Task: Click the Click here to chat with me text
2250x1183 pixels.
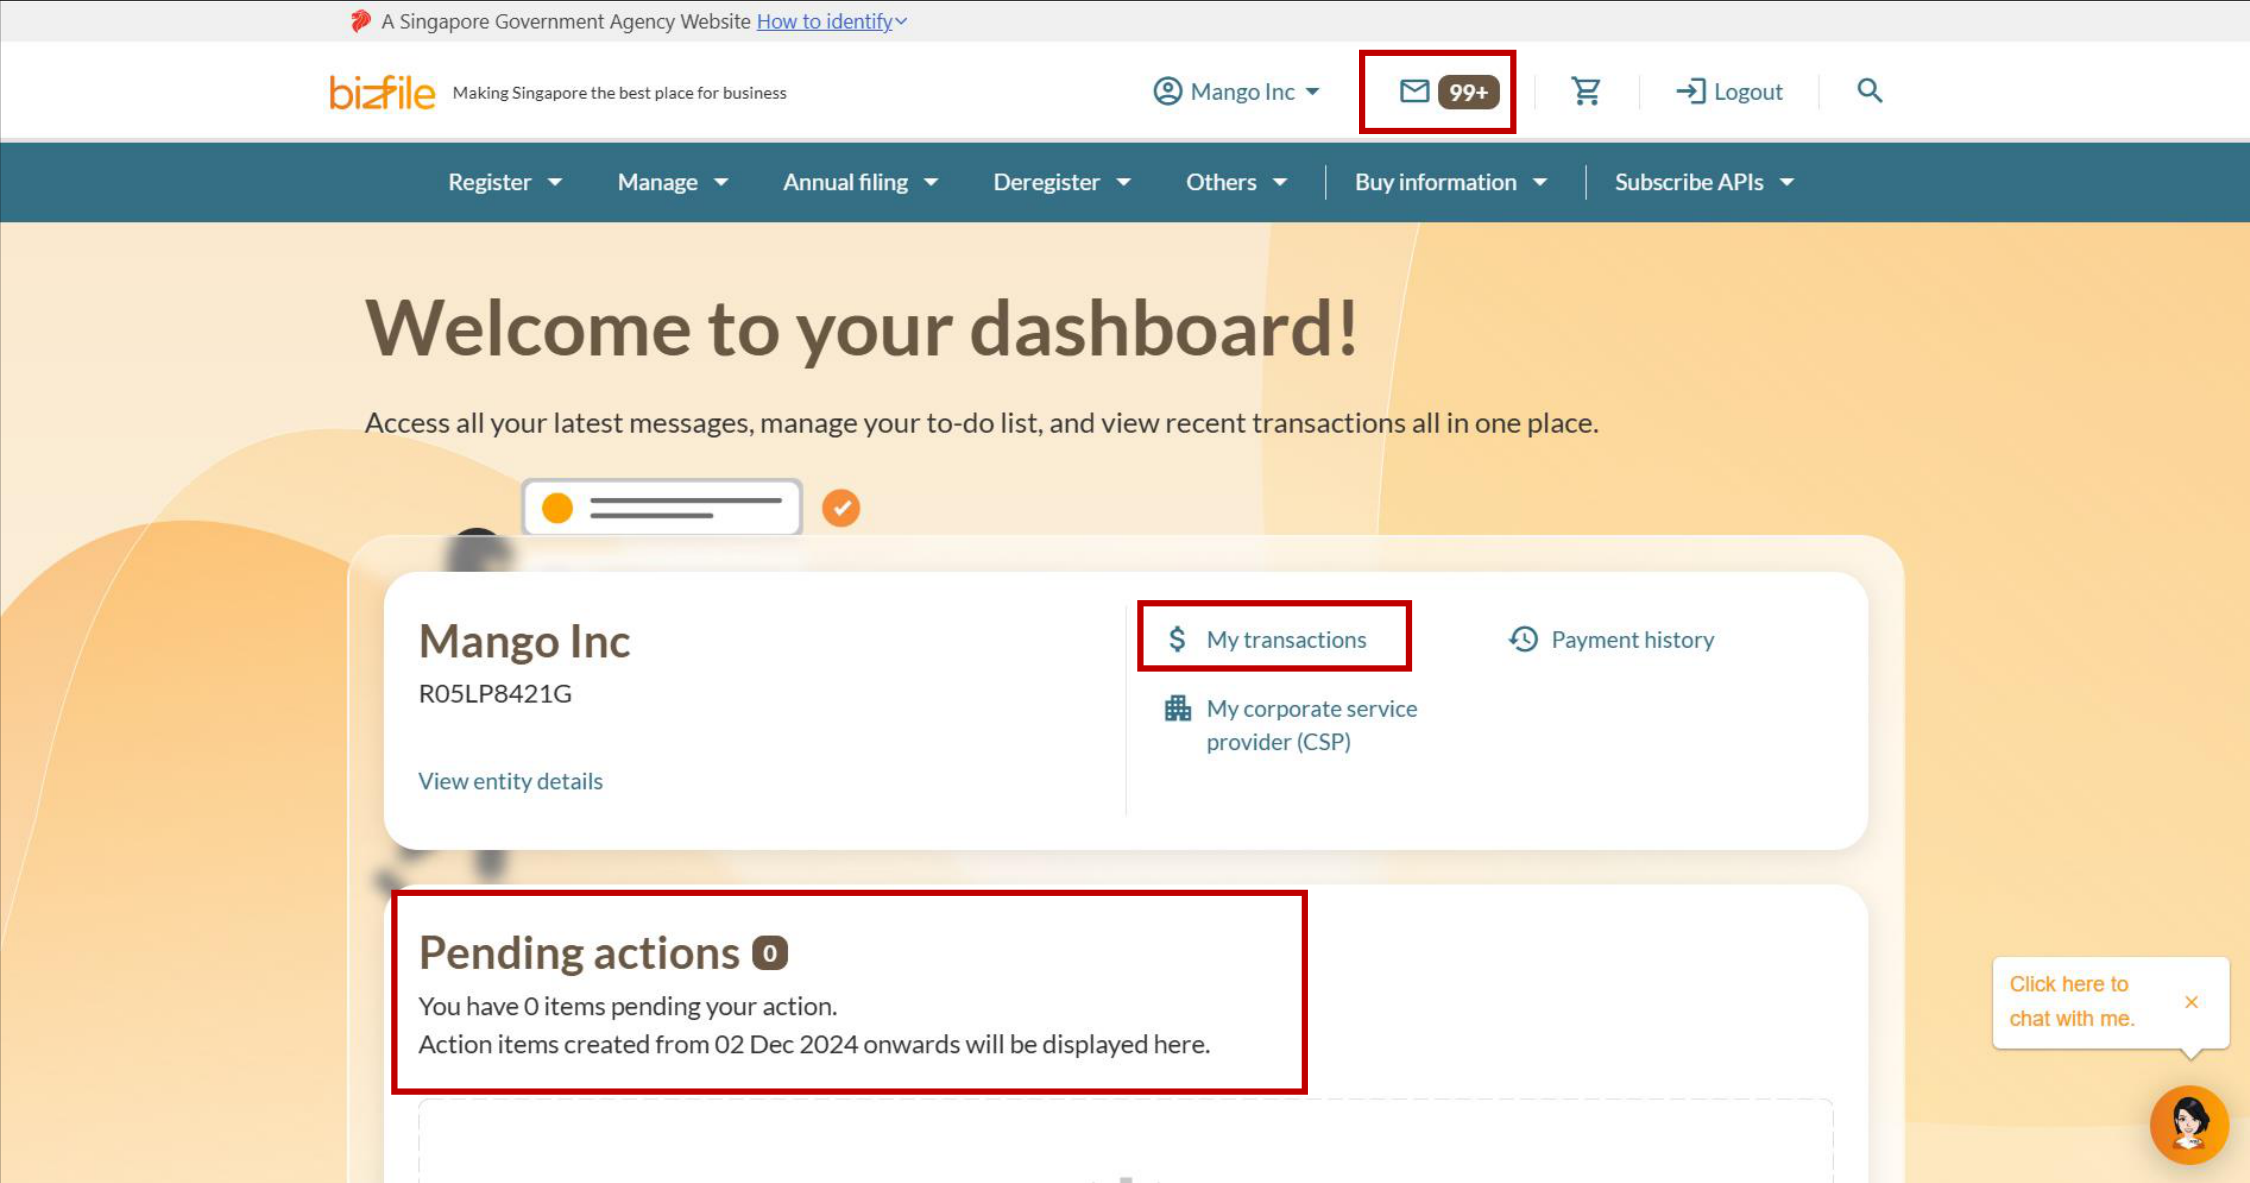Action: tap(2071, 1001)
